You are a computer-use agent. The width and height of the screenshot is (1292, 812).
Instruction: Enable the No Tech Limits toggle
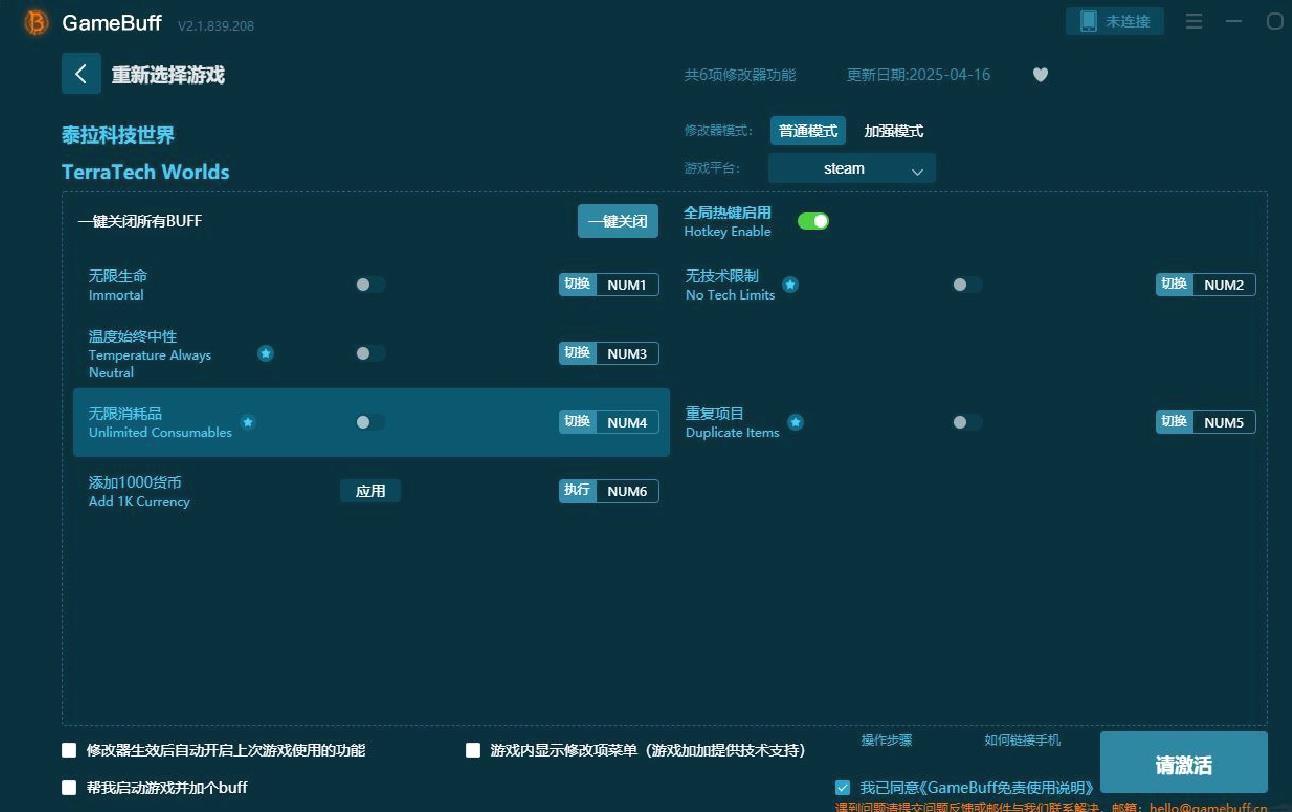pos(967,285)
